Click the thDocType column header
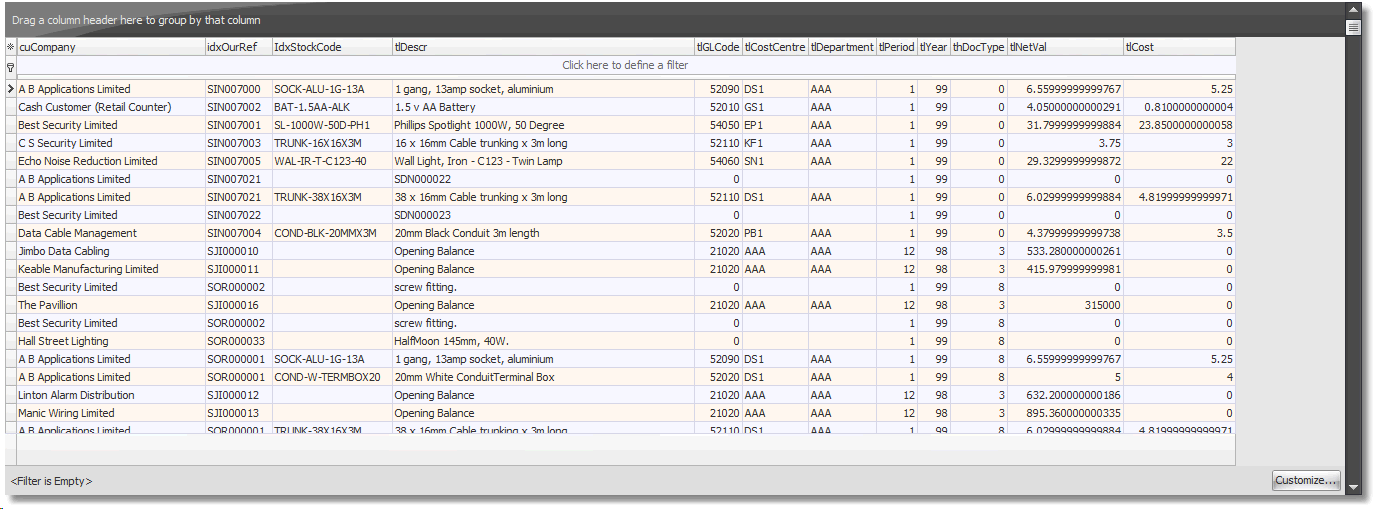This screenshot has height=509, width=1373. tap(979, 47)
